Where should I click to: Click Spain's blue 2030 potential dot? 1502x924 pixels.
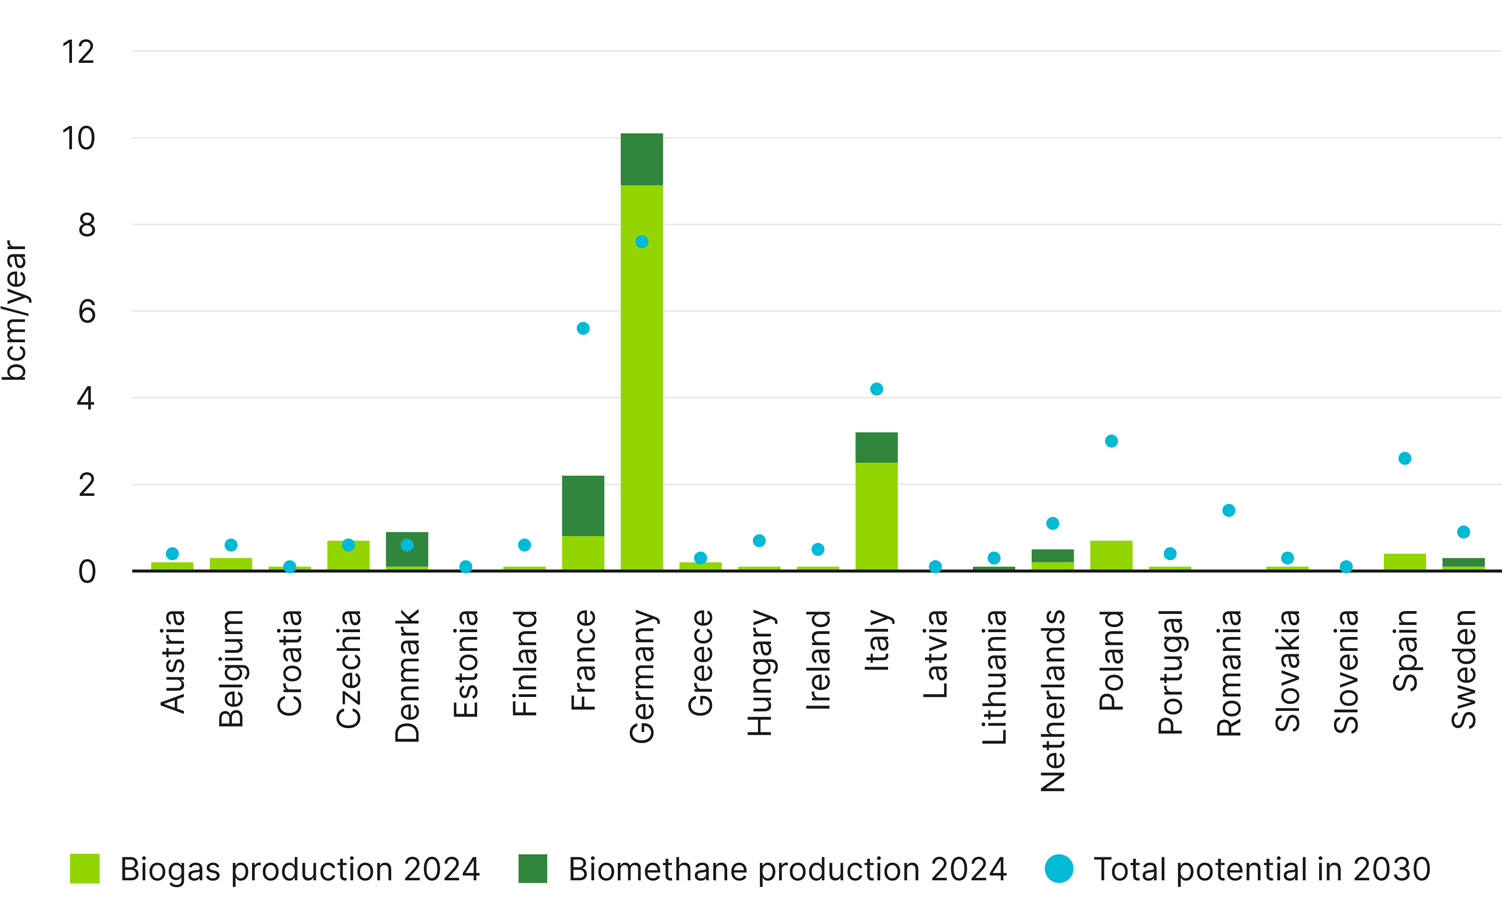click(x=1405, y=458)
